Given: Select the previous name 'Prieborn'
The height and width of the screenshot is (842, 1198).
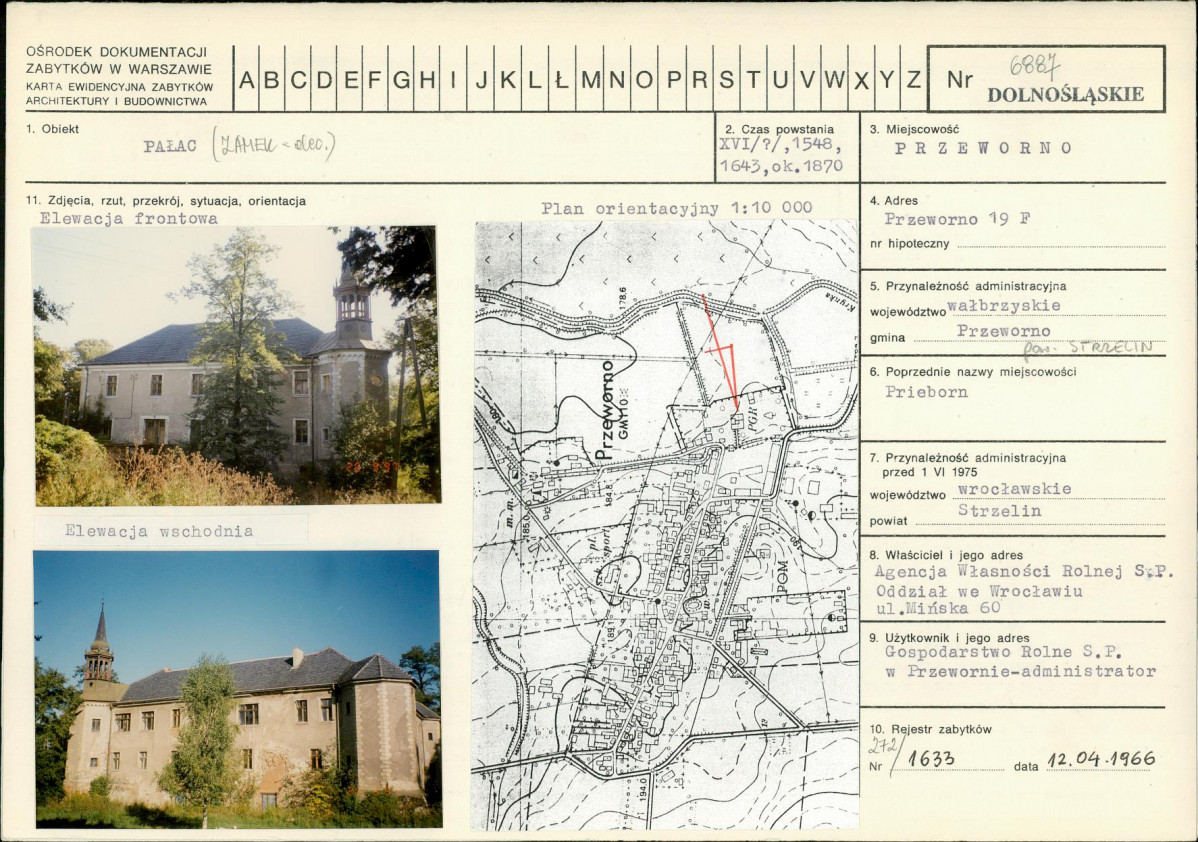Looking at the screenshot, I should tap(925, 391).
